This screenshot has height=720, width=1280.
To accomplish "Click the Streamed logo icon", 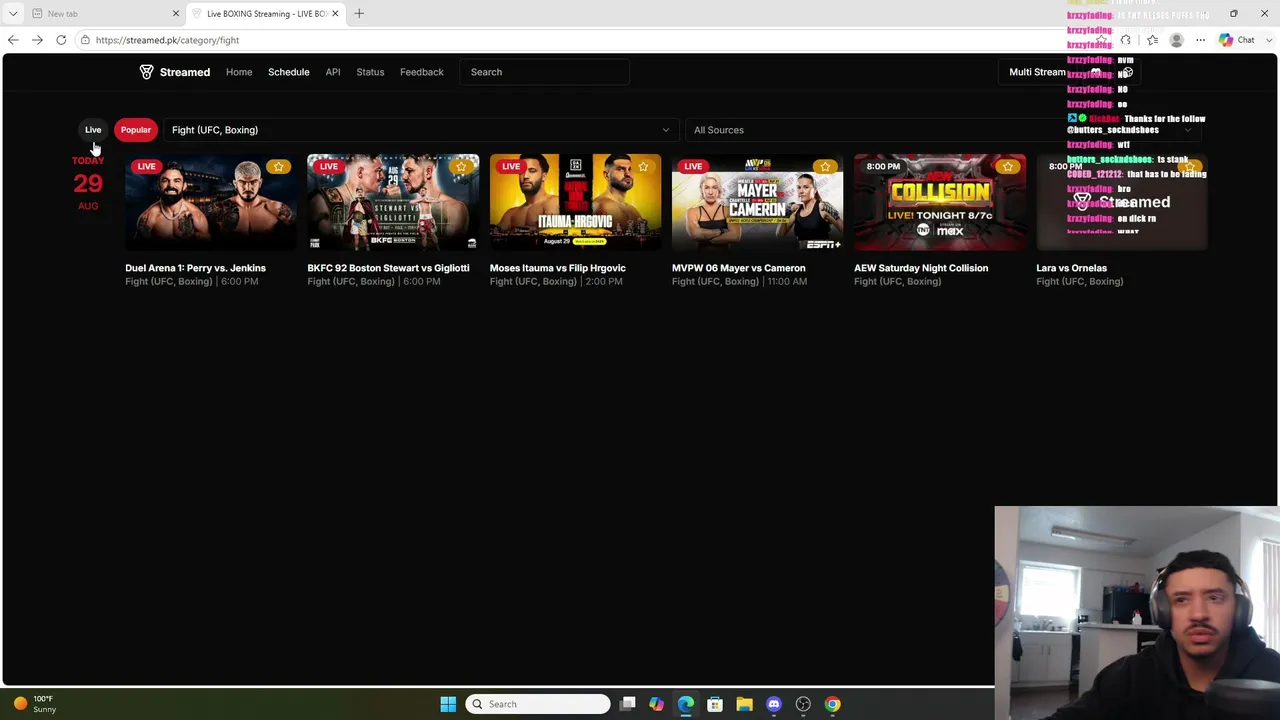I will (146, 72).
